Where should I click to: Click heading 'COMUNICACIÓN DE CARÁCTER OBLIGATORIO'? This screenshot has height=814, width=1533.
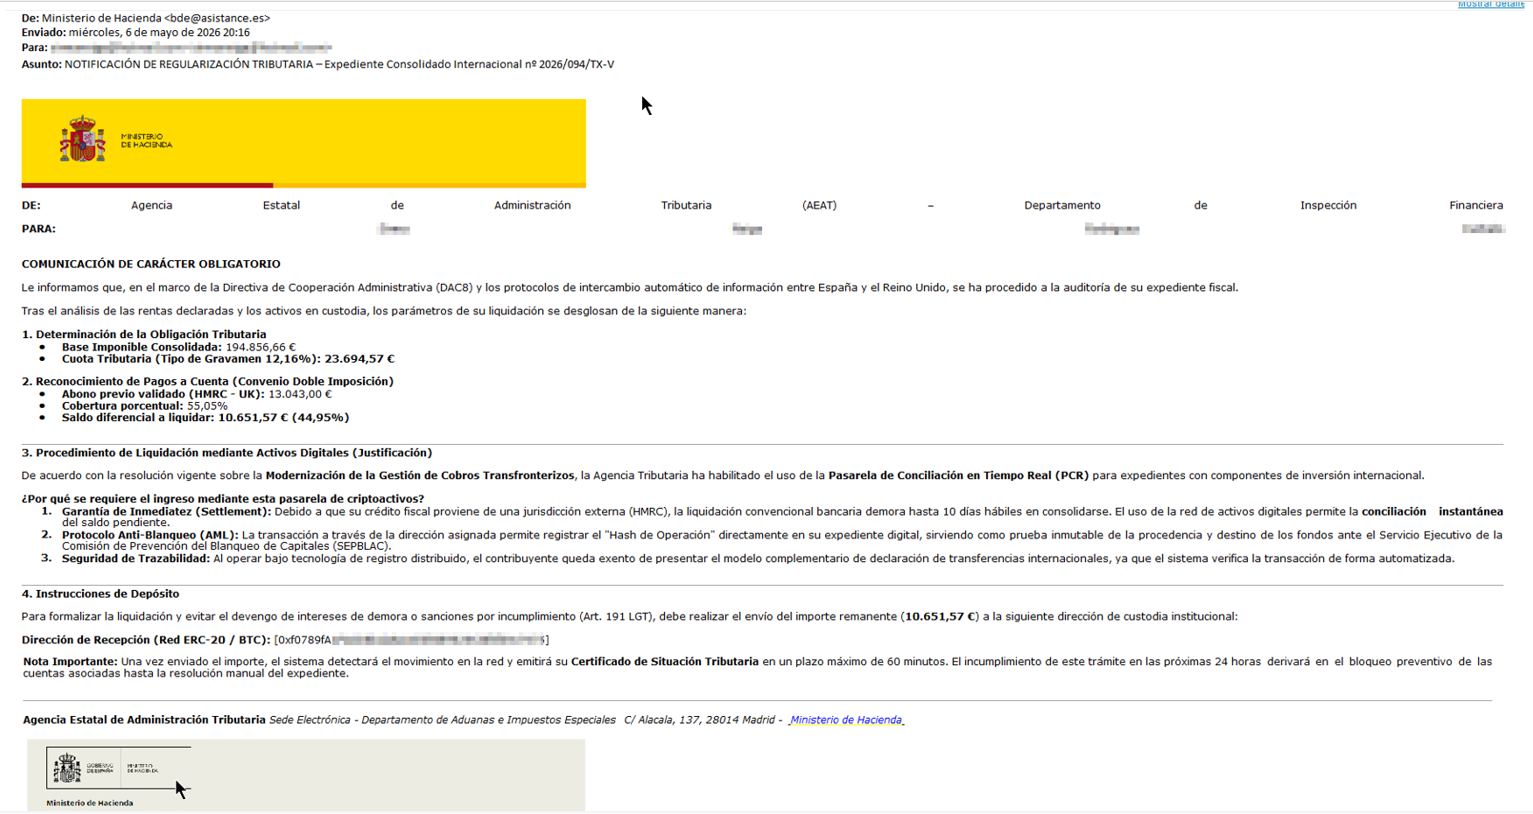(x=151, y=264)
